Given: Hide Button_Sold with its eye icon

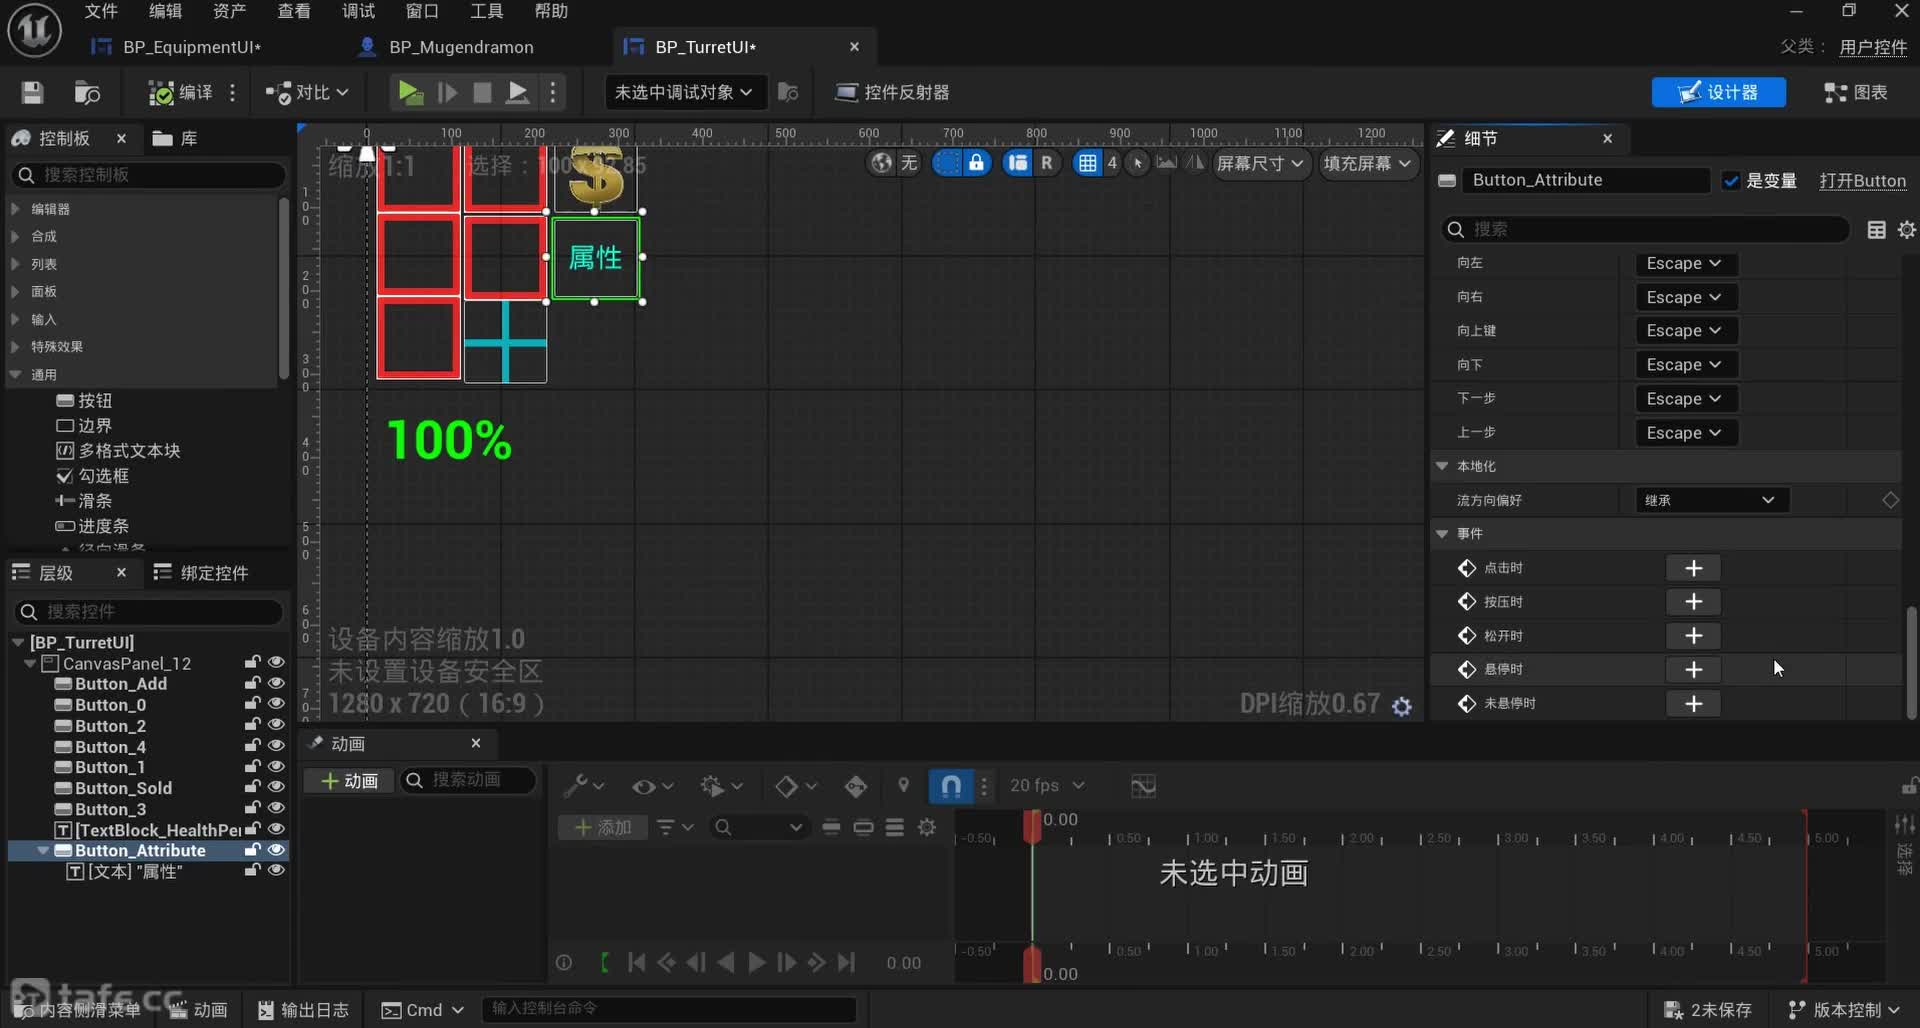Looking at the screenshot, I should point(277,787).
